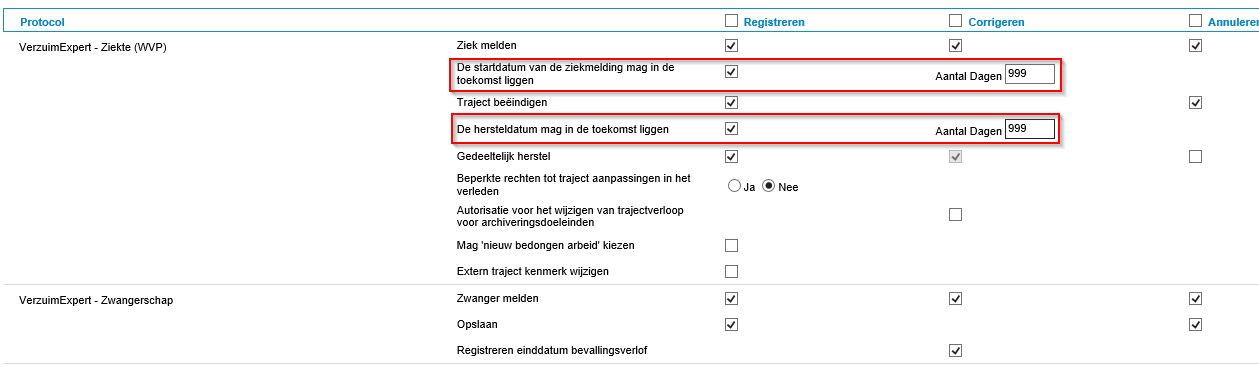
Task: Check Annuleren for Gedeeltelijk herstel
Action: point(1196,156)
